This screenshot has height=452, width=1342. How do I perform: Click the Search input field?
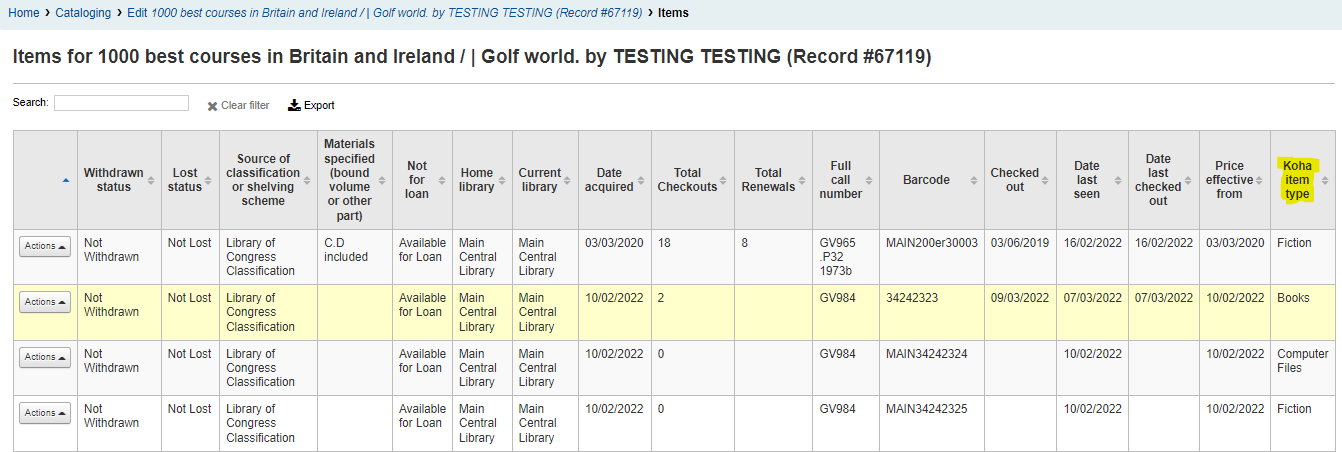coord(121,103)
